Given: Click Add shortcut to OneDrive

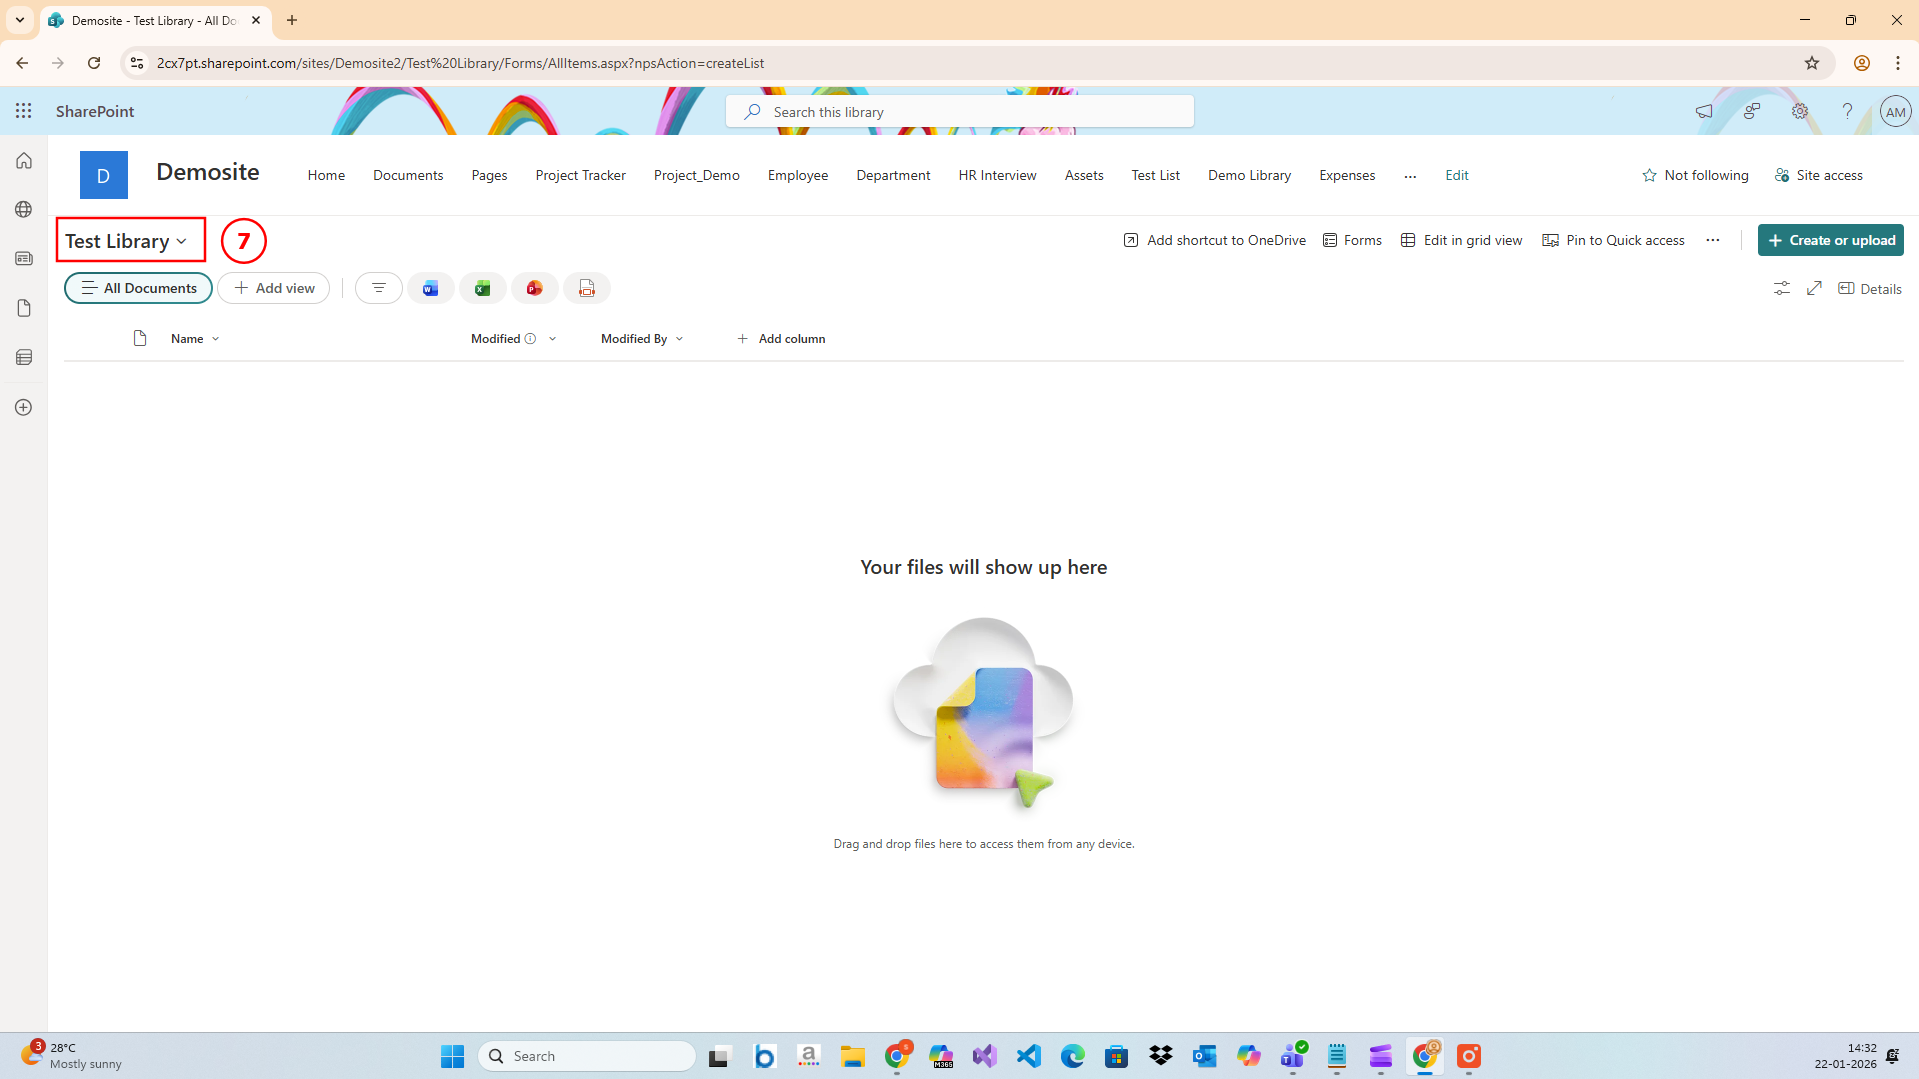Looking at the screenshot, I should click(1214, 240).
